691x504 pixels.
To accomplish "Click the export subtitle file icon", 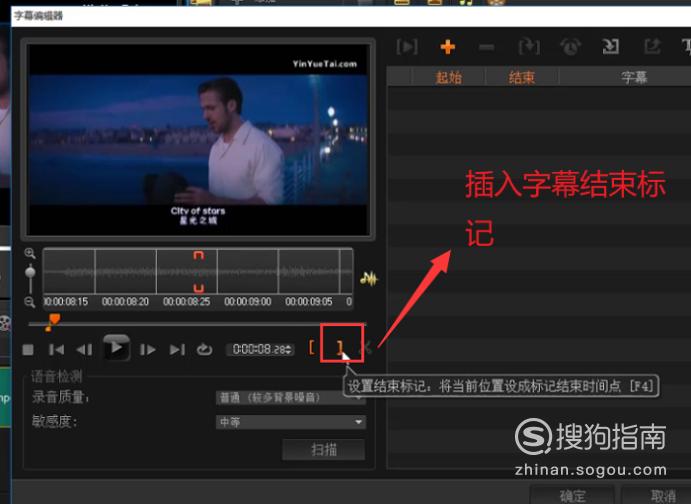I will [652, 47].
